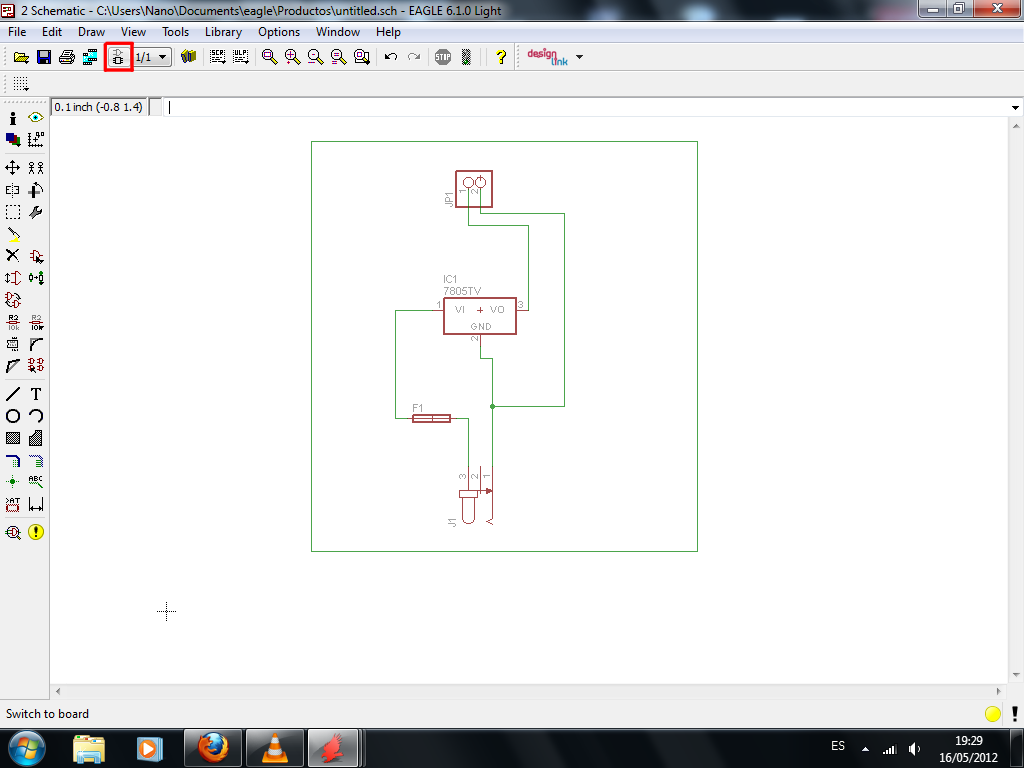This screenshot has height=768, width=1024.
Task: Select the Circle tool
Action: 12,416
